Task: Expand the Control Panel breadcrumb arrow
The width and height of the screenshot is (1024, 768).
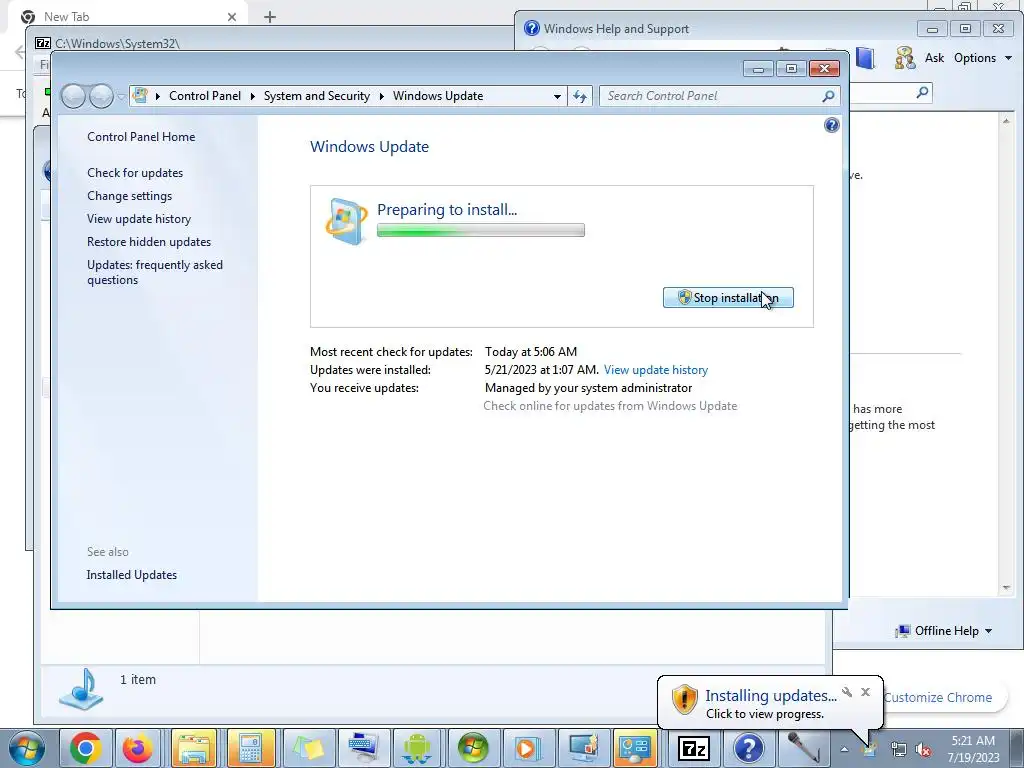Action: pos(252,96)
